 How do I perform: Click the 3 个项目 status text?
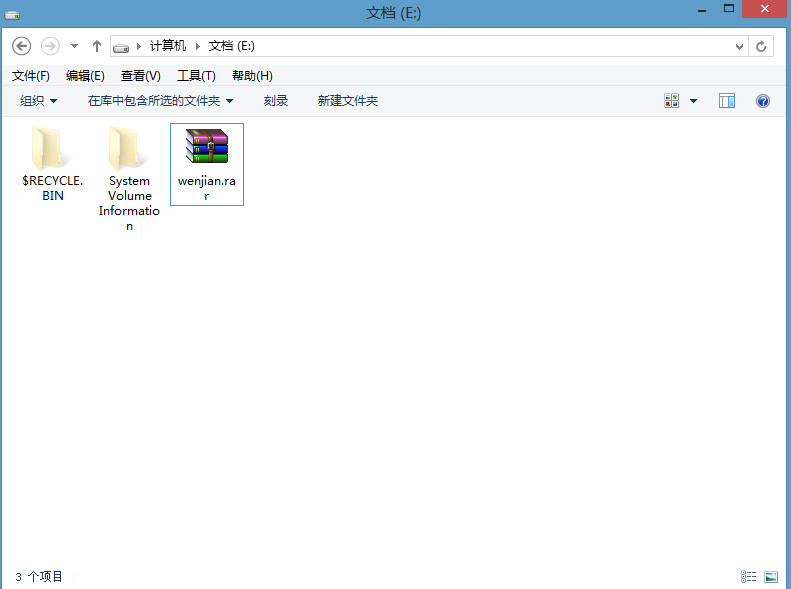[x=39, y=576]
